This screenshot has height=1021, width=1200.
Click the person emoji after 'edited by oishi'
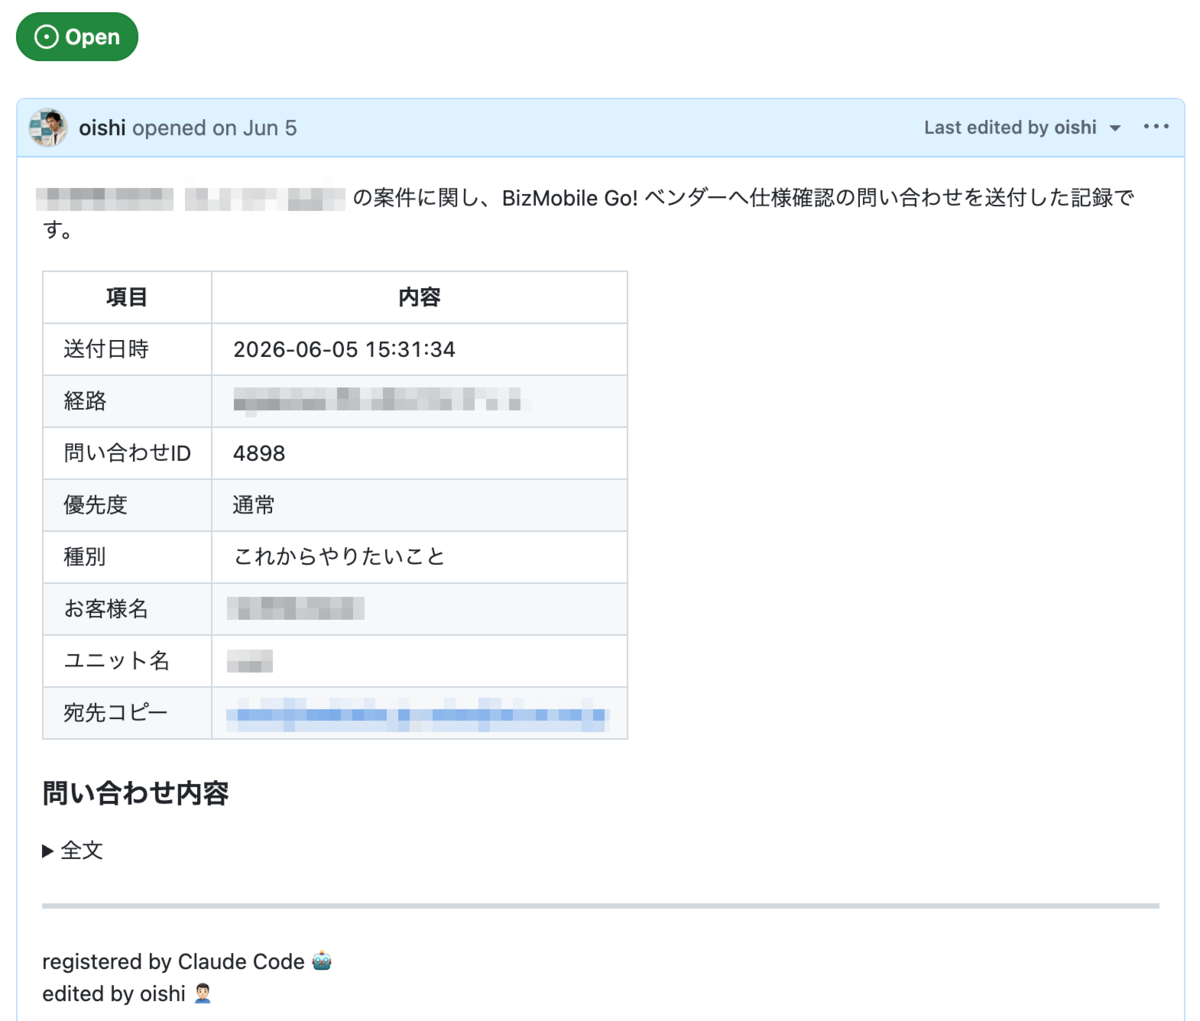(202, 993)
